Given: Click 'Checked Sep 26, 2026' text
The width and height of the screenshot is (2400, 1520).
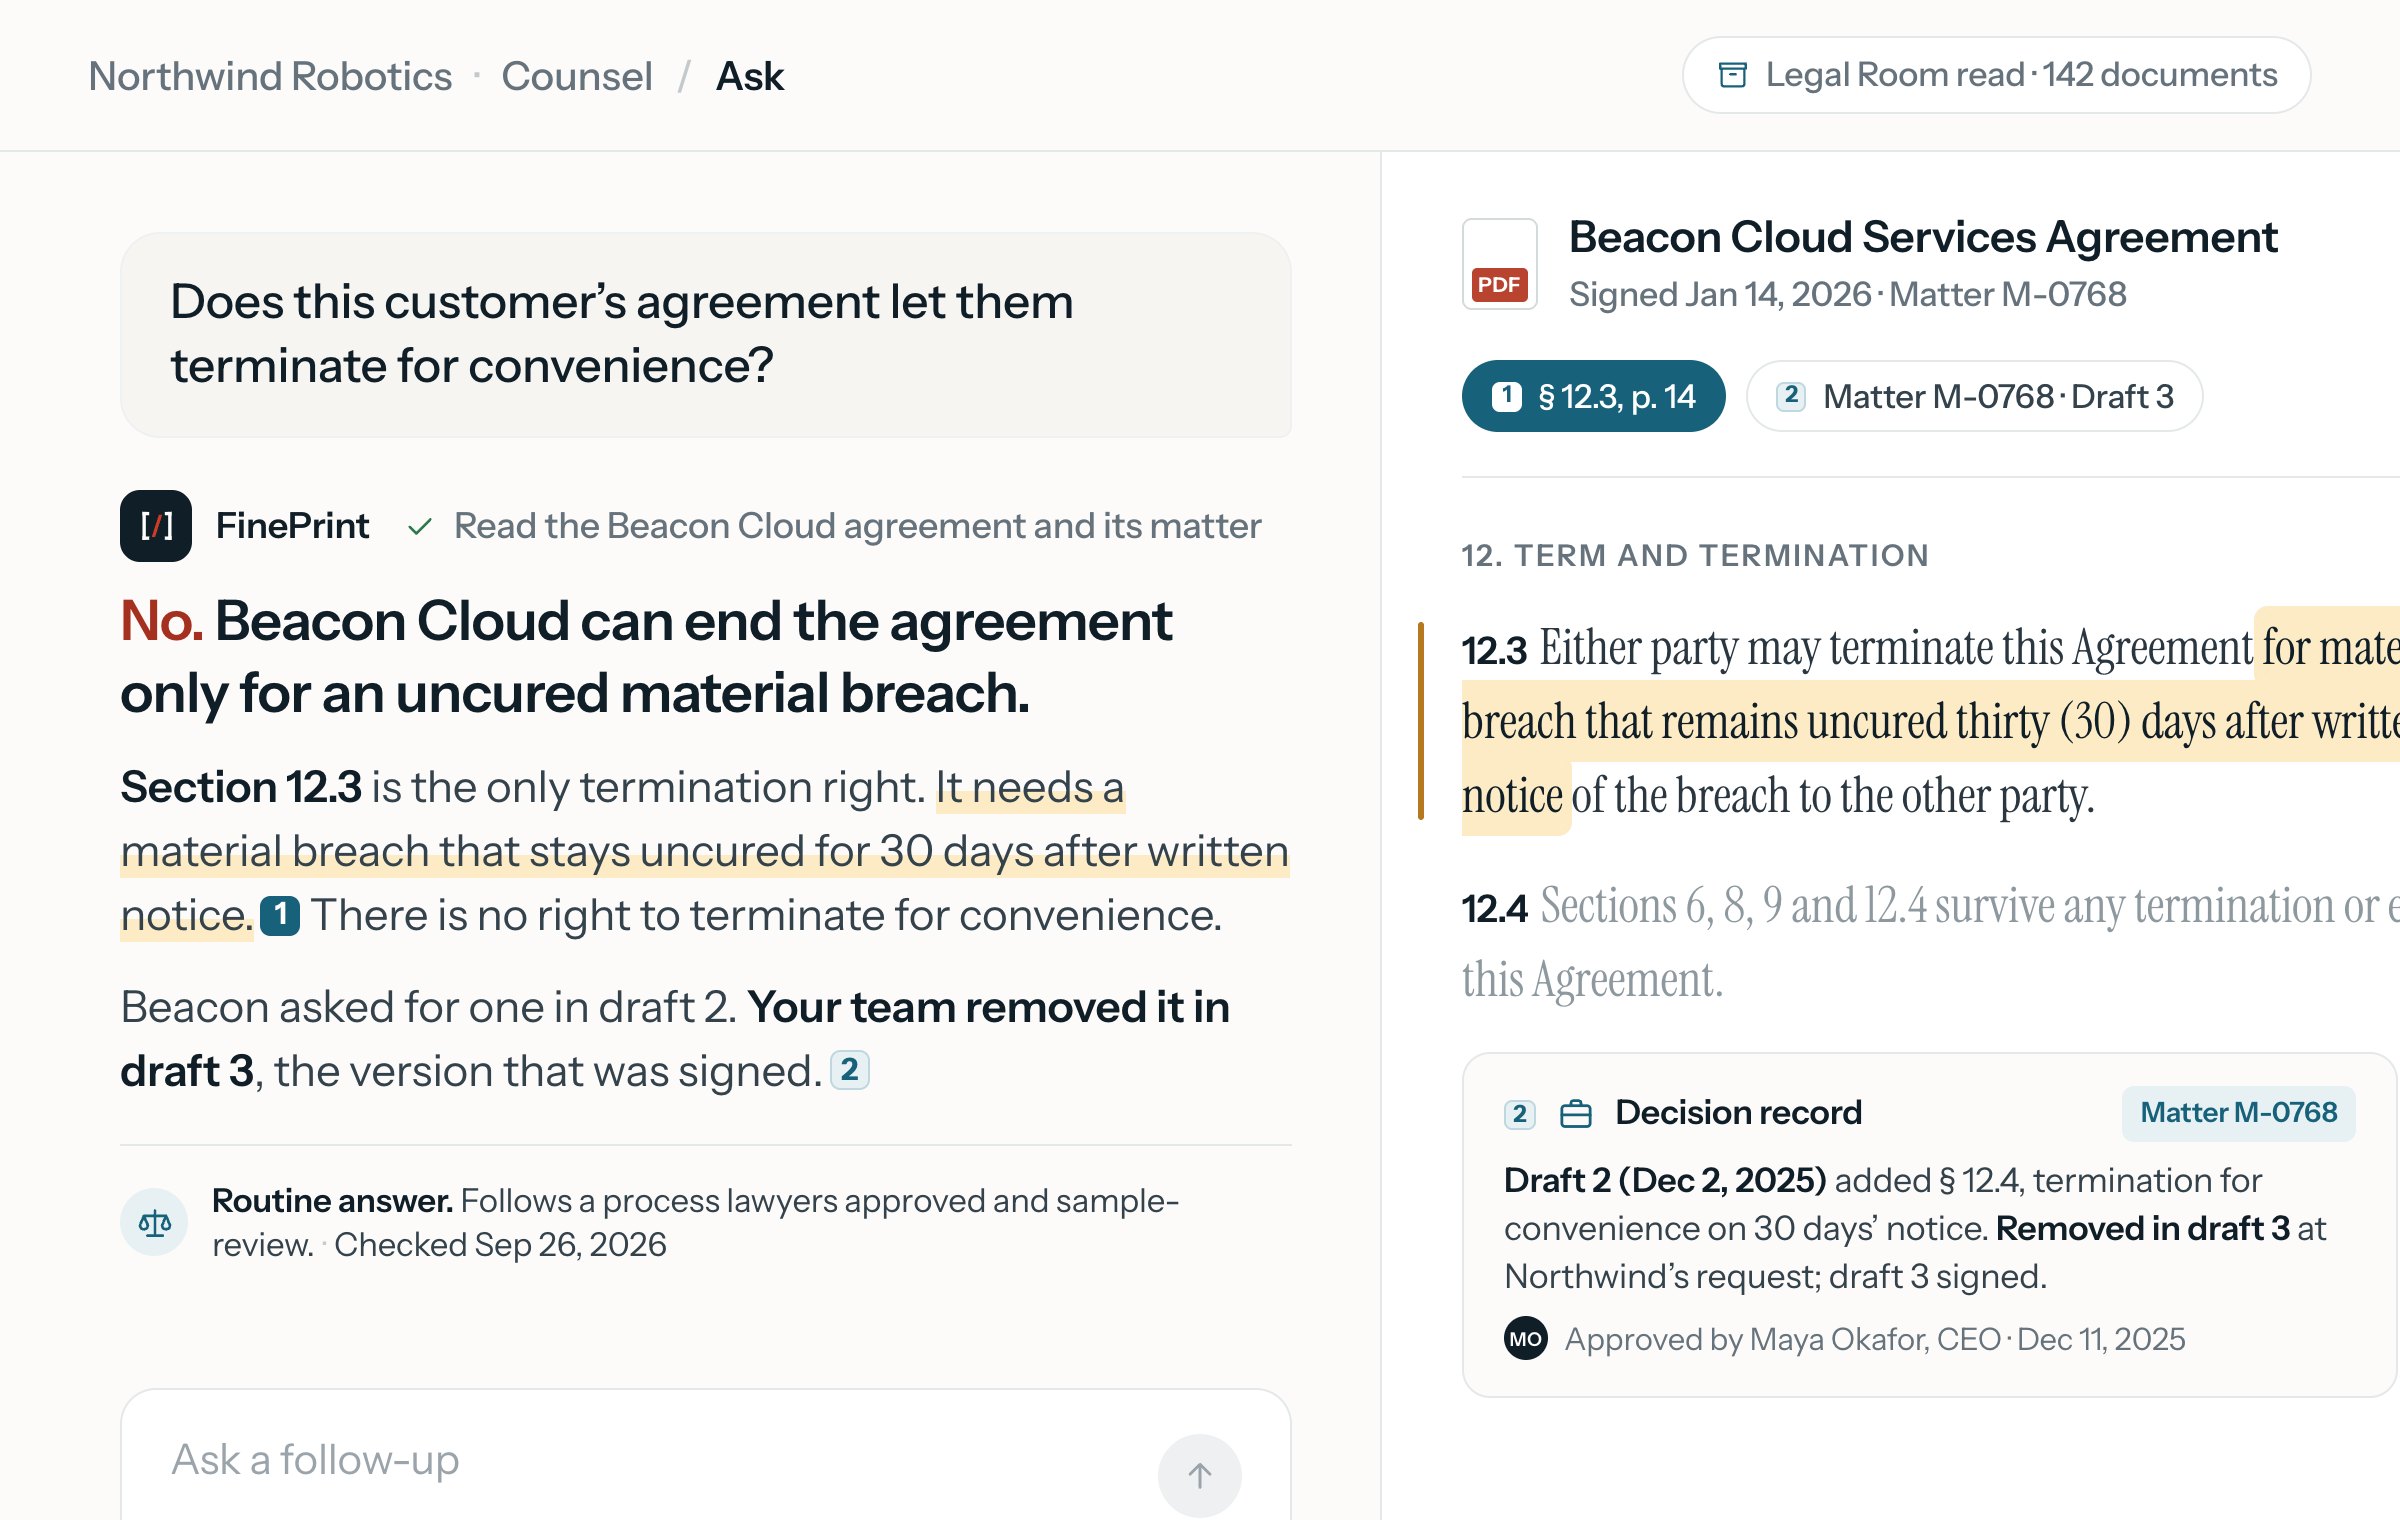Looking at the screenshot, I should tap(500, 1245).
